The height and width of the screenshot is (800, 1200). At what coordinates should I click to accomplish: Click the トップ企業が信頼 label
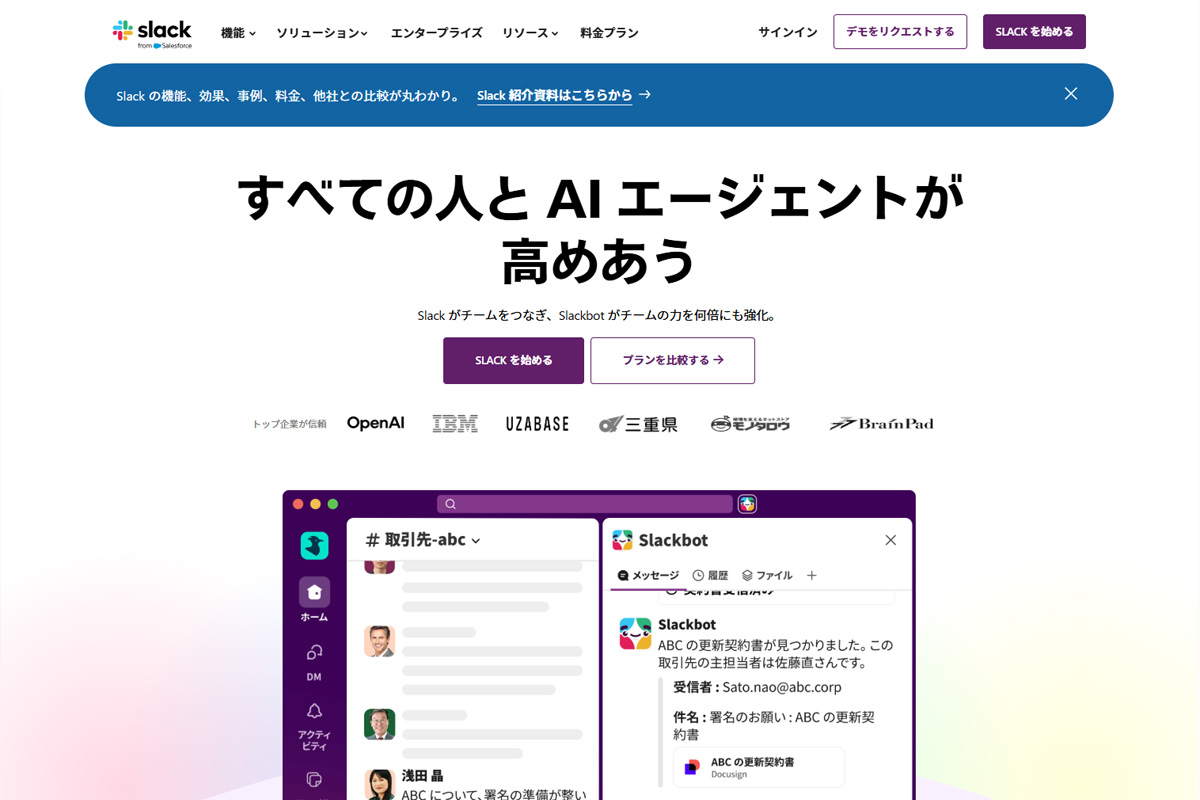289,424
